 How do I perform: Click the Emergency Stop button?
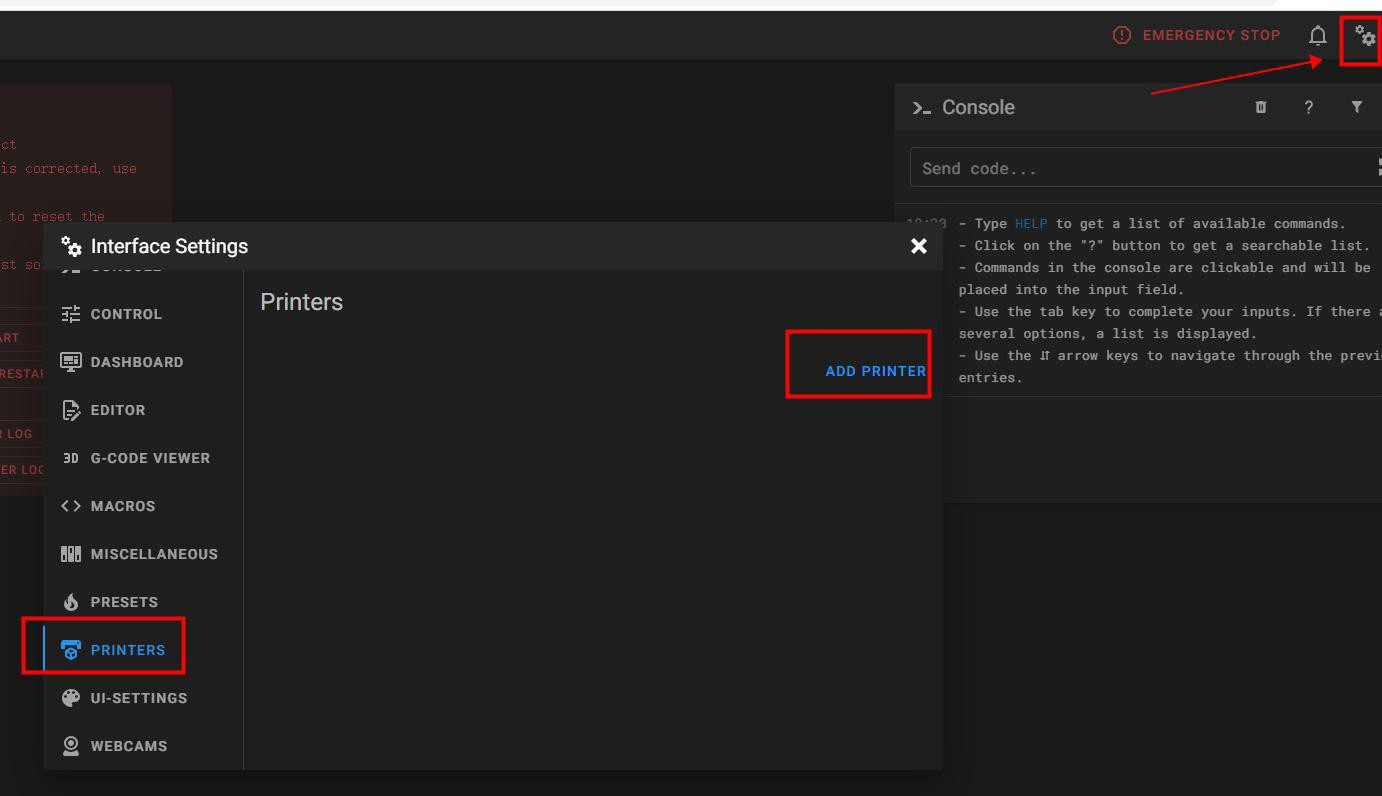[1196, 35]
